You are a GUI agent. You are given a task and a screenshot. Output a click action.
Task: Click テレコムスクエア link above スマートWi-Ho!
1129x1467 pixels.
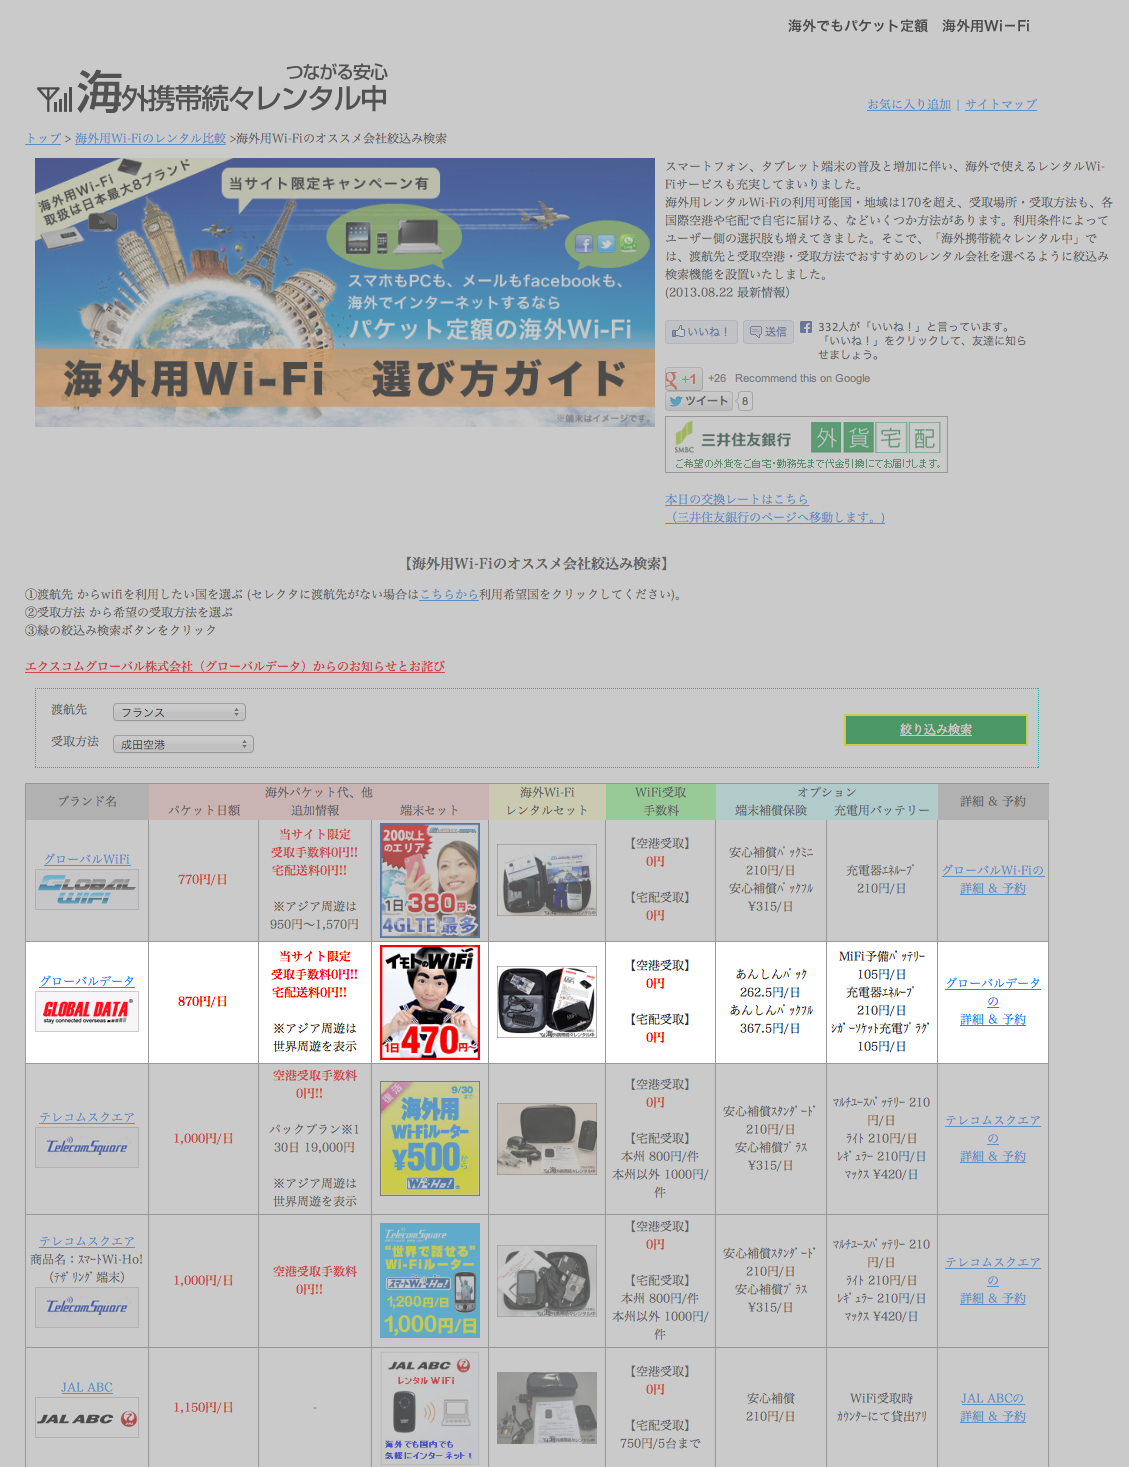[87, 1241]
